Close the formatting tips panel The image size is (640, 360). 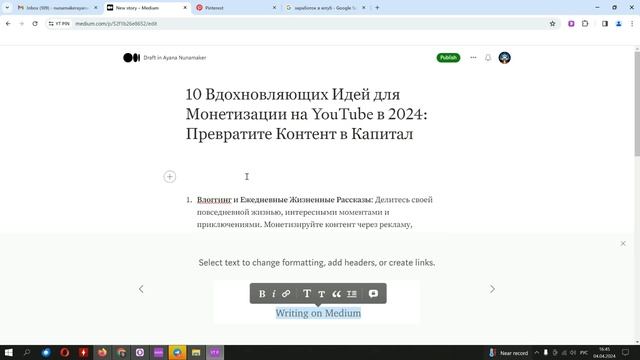[x=623, y=243]
